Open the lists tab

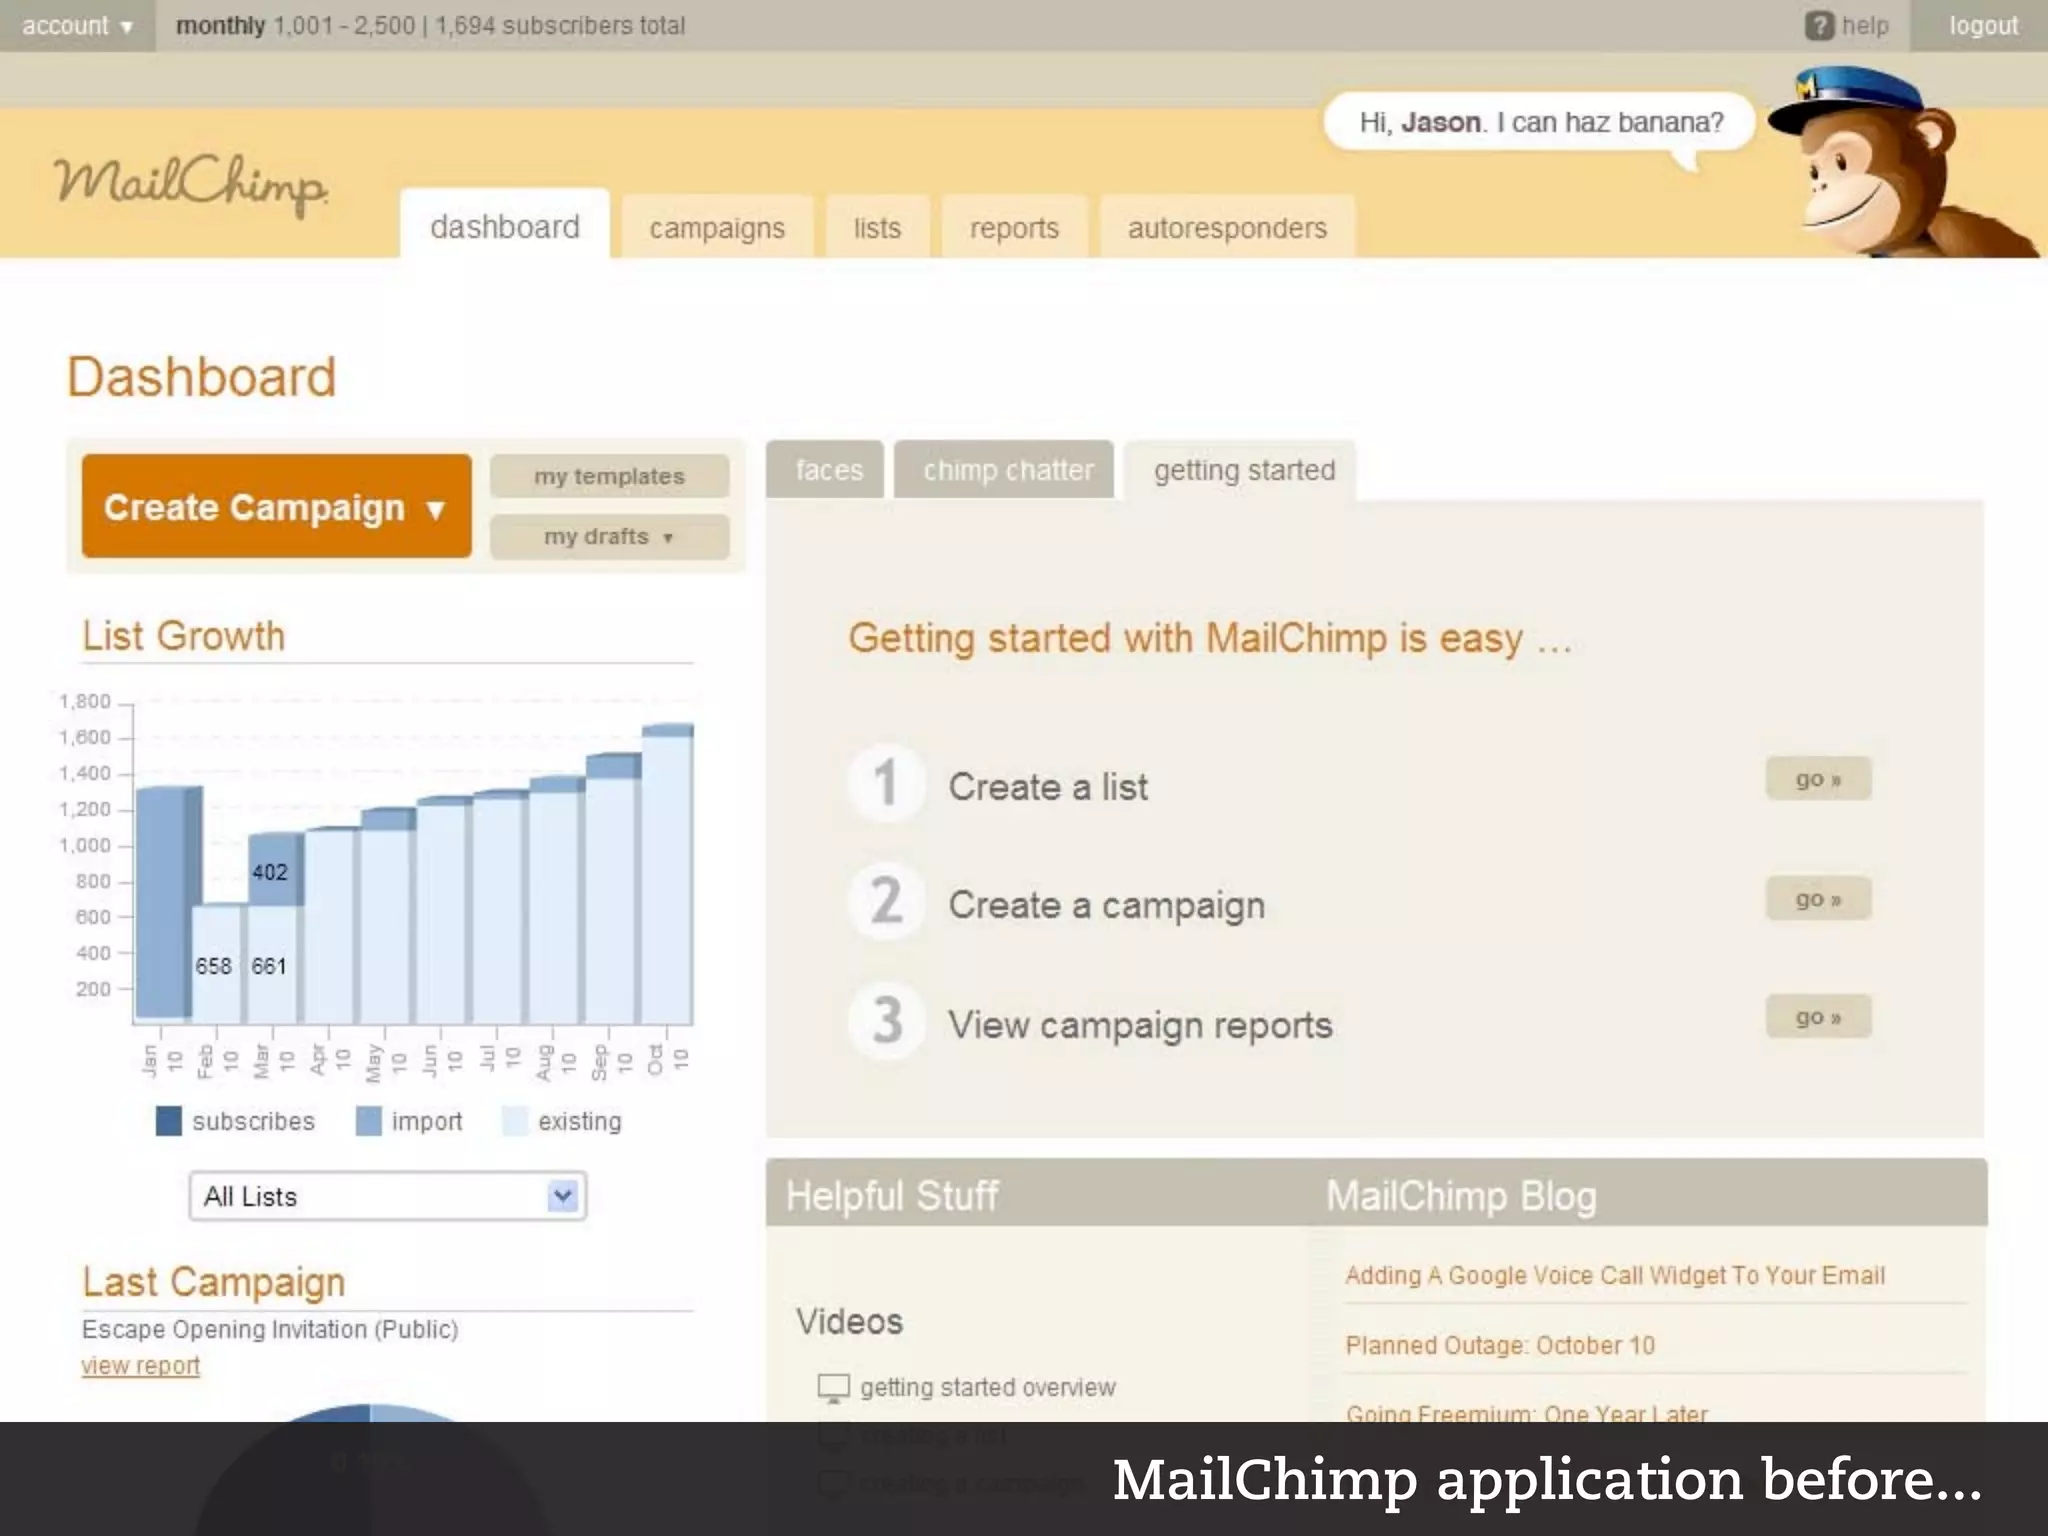877,228
